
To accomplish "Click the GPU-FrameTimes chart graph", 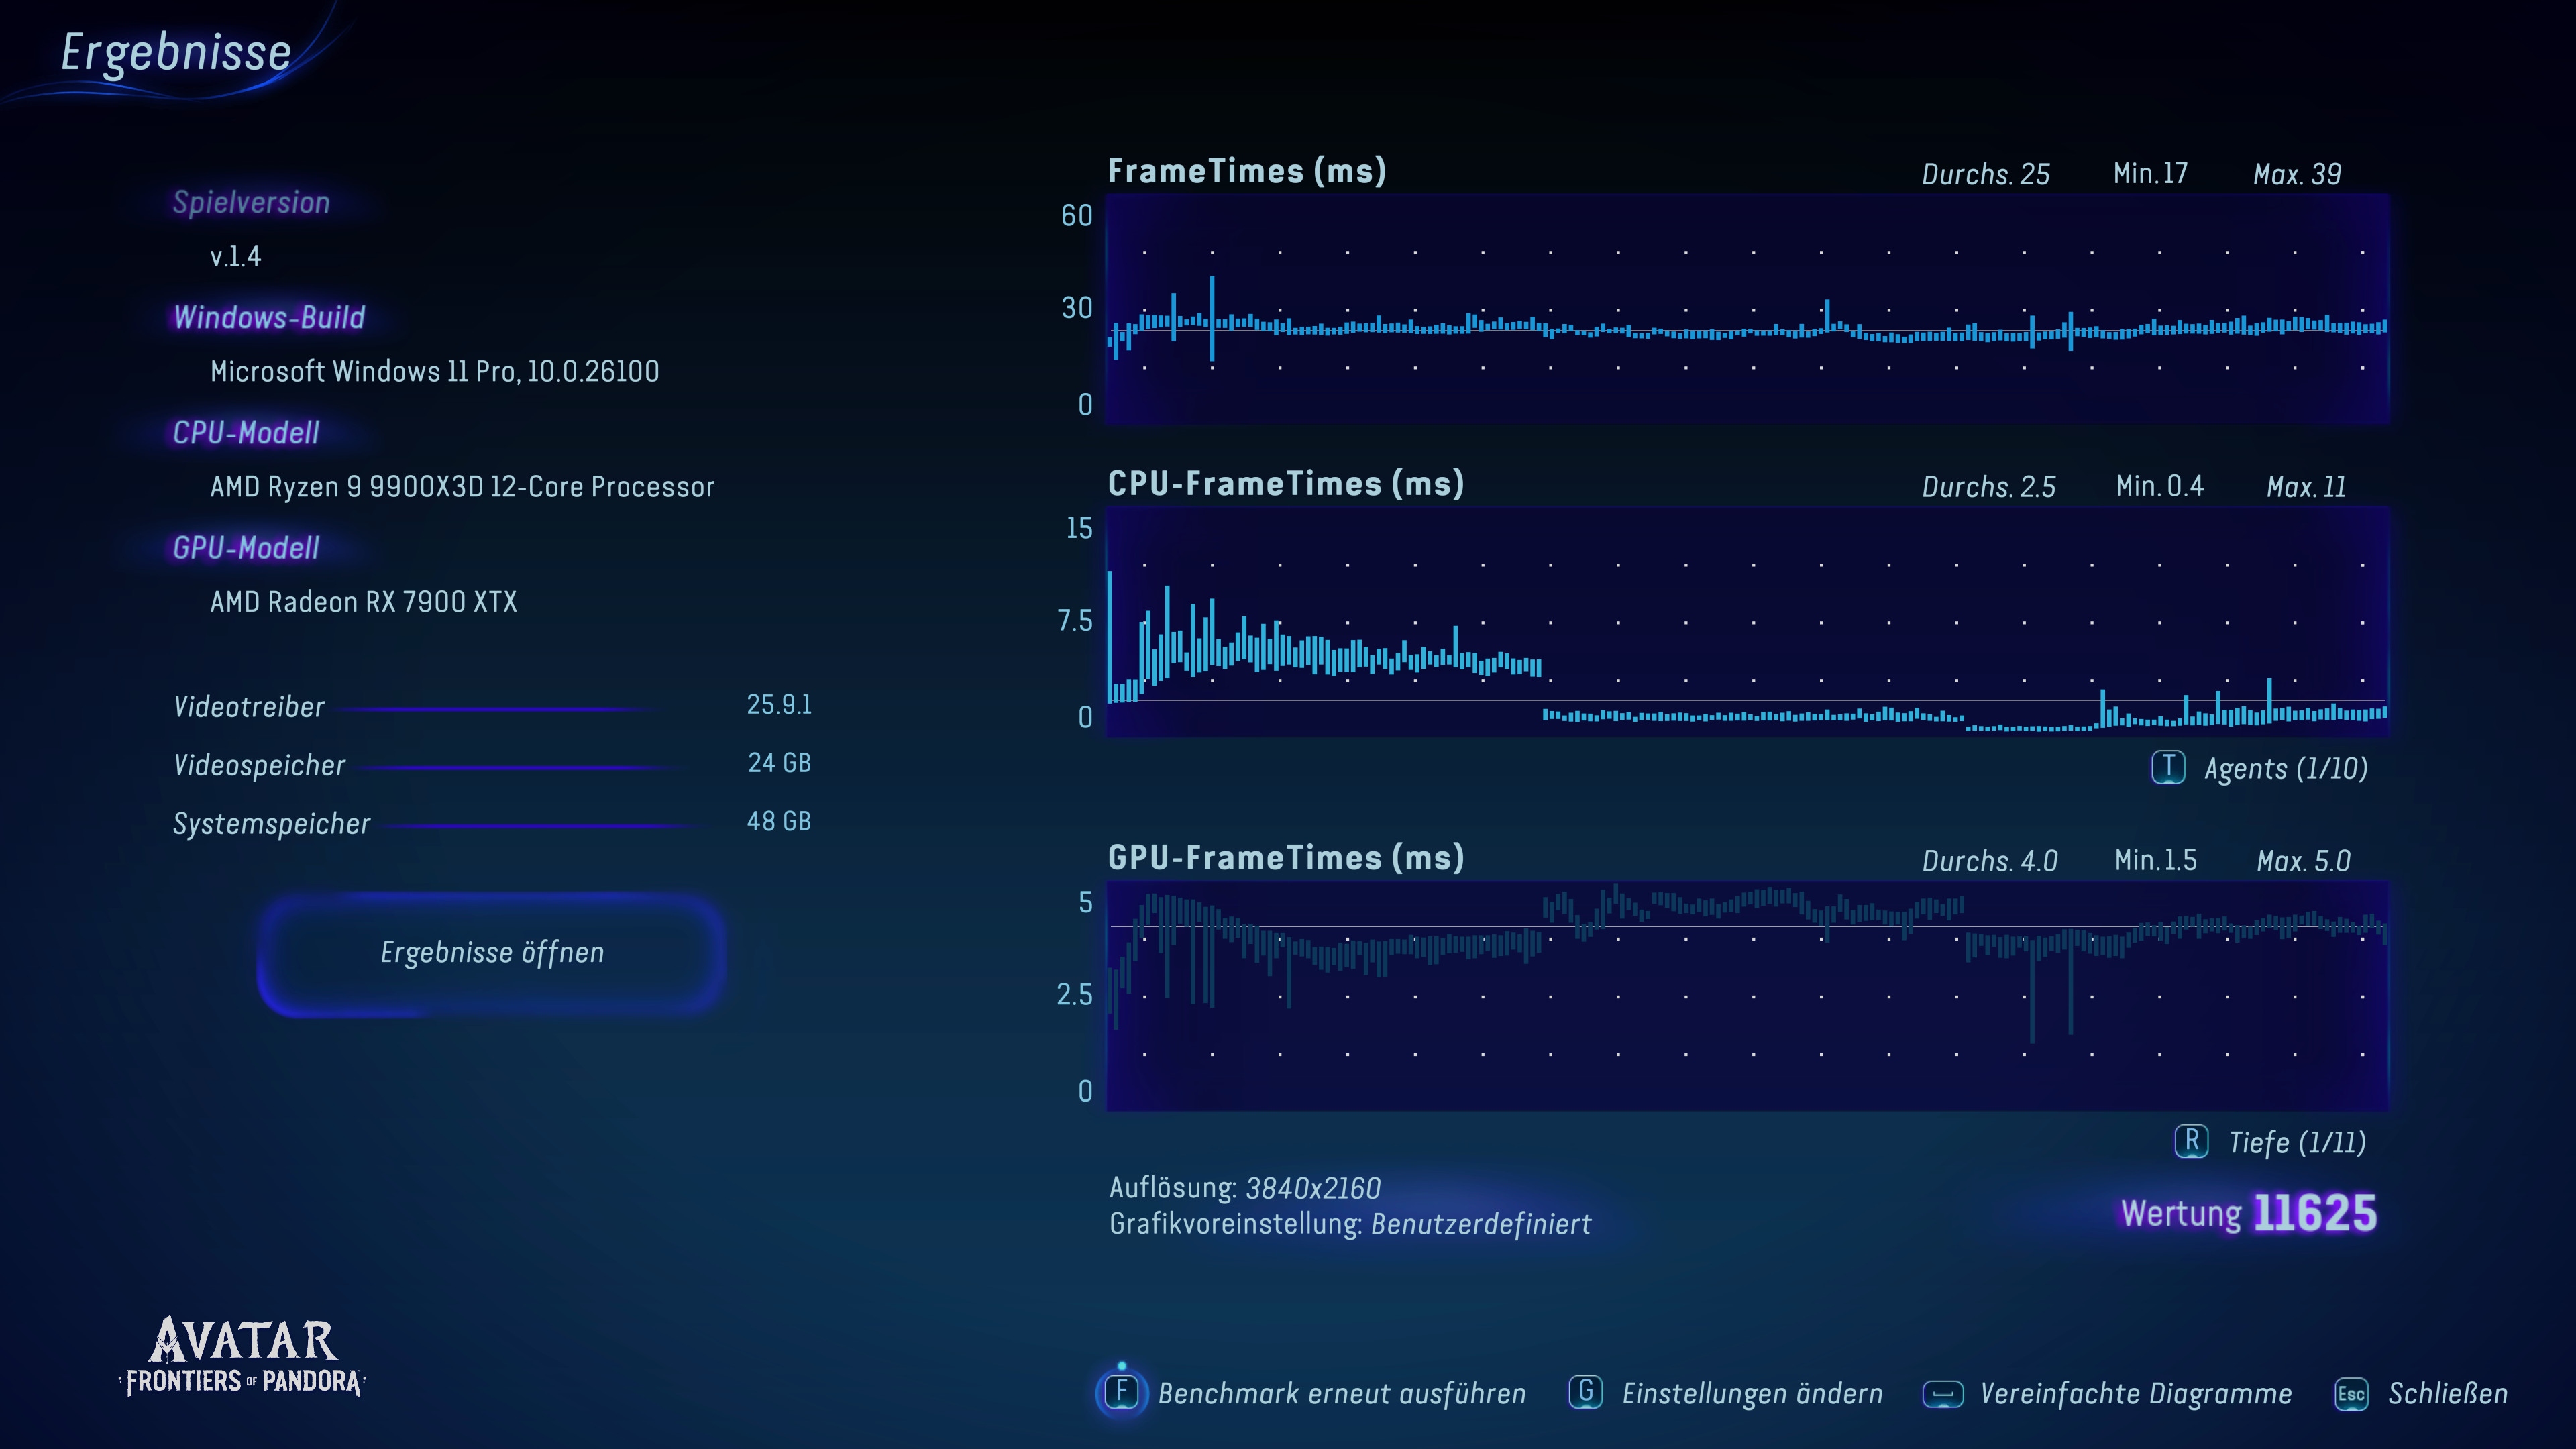I will (1746, 995).
